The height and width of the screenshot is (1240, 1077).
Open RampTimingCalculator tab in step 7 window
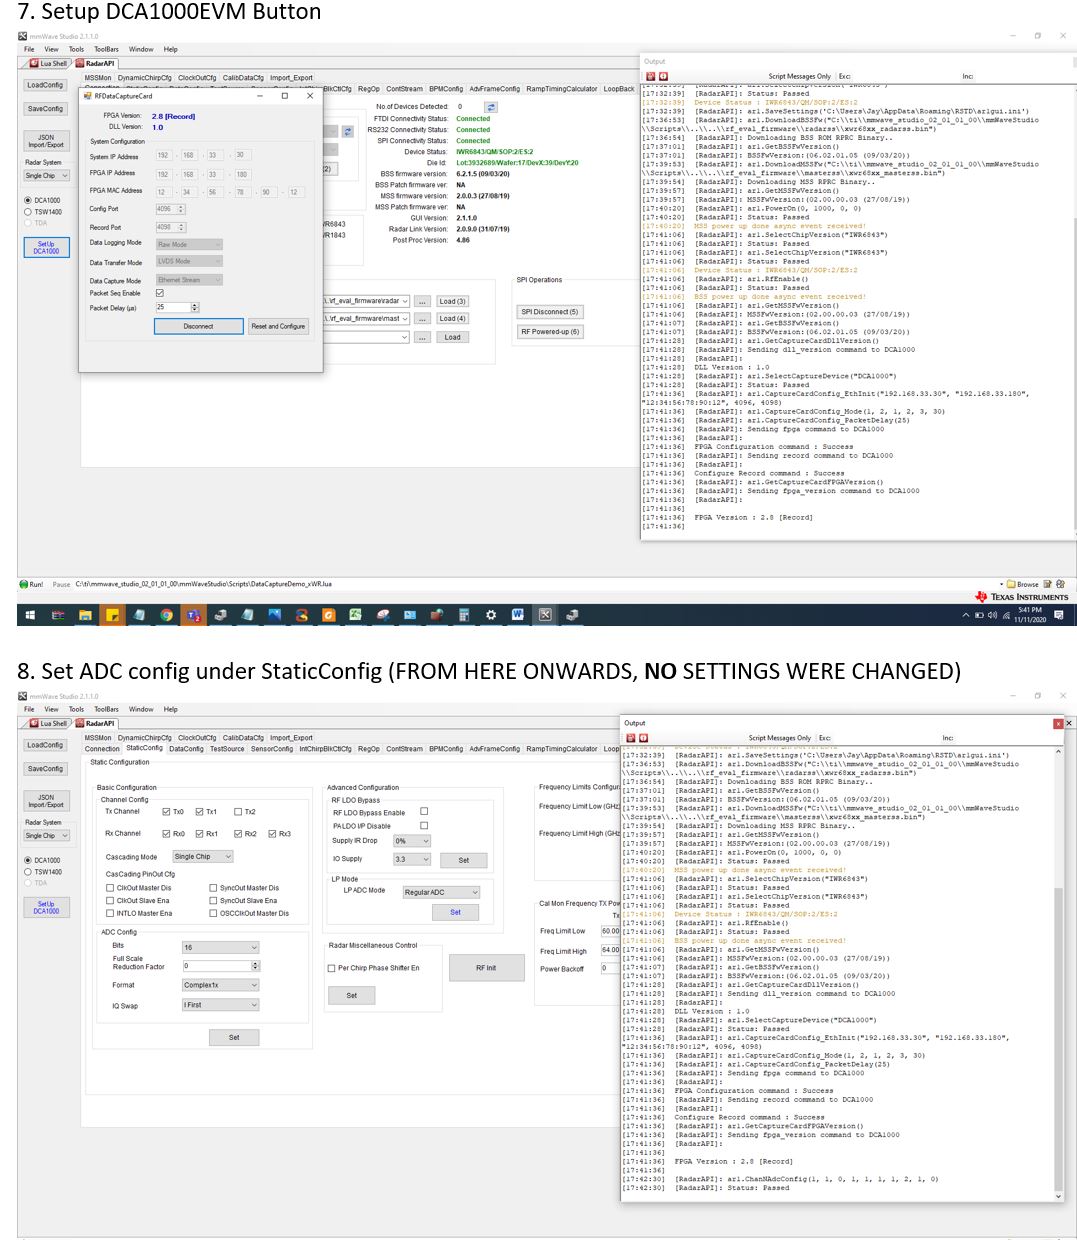562,89
